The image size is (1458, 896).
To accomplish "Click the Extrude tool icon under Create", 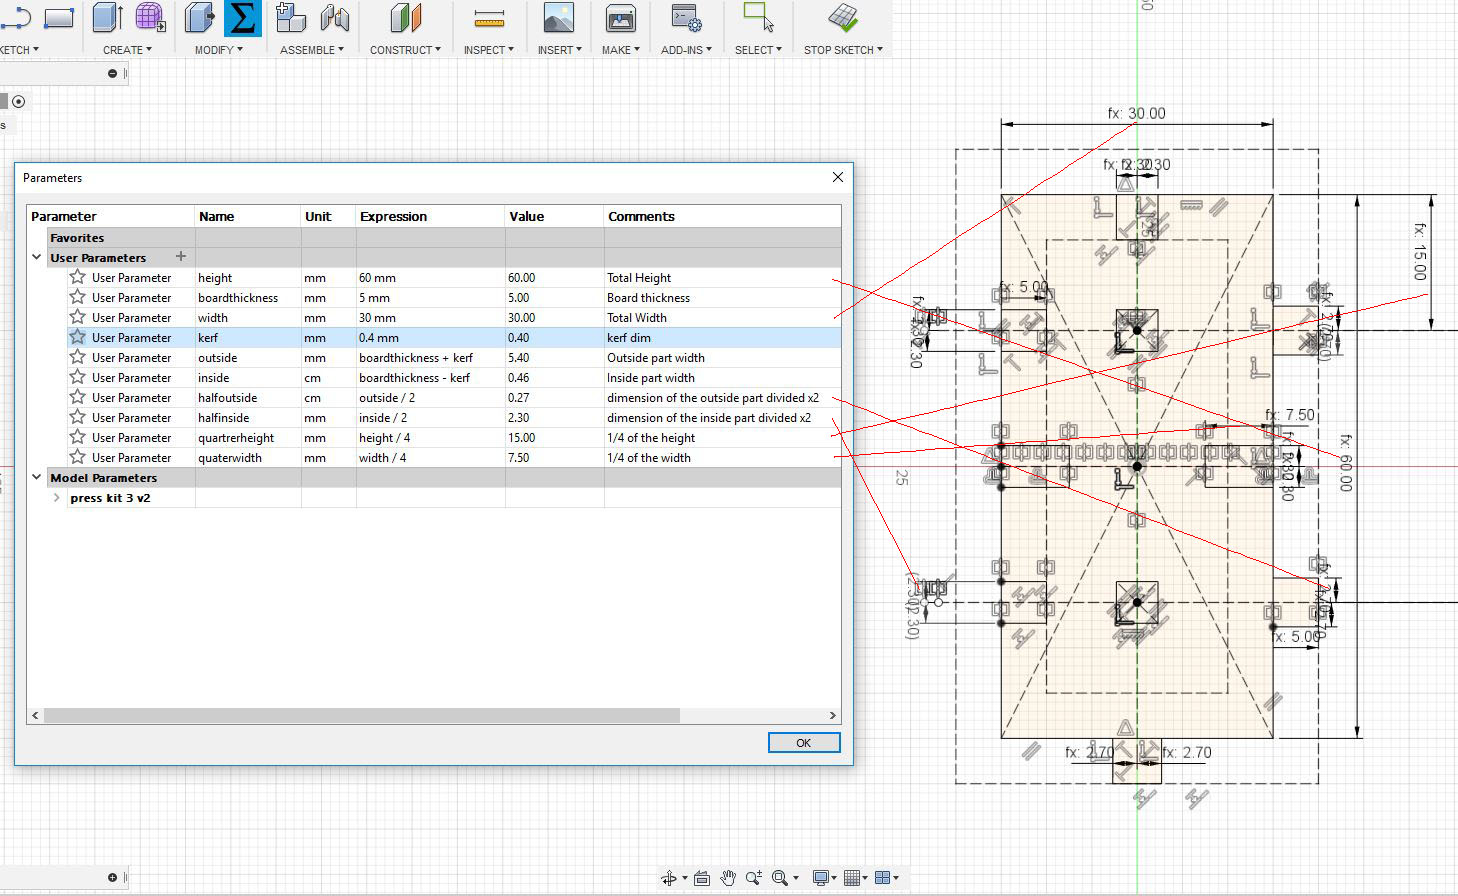I will [107, 17].
